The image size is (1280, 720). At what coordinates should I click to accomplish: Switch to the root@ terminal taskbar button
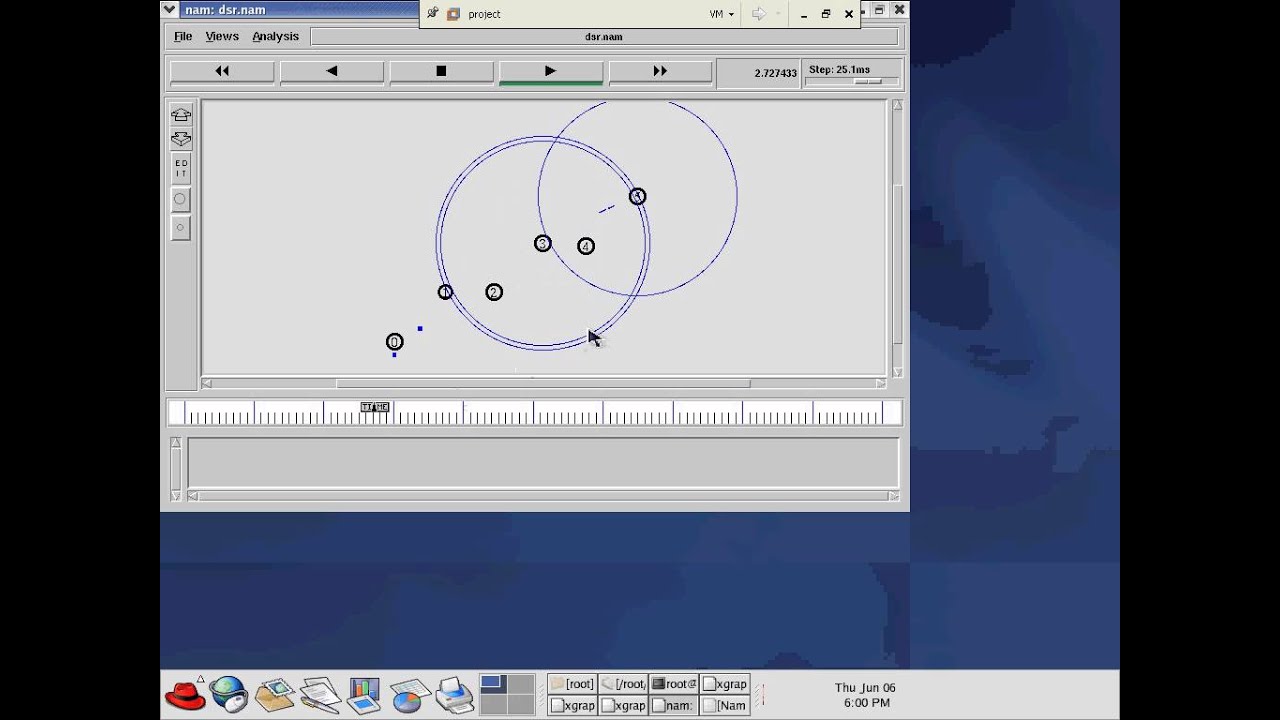(674, 684)
